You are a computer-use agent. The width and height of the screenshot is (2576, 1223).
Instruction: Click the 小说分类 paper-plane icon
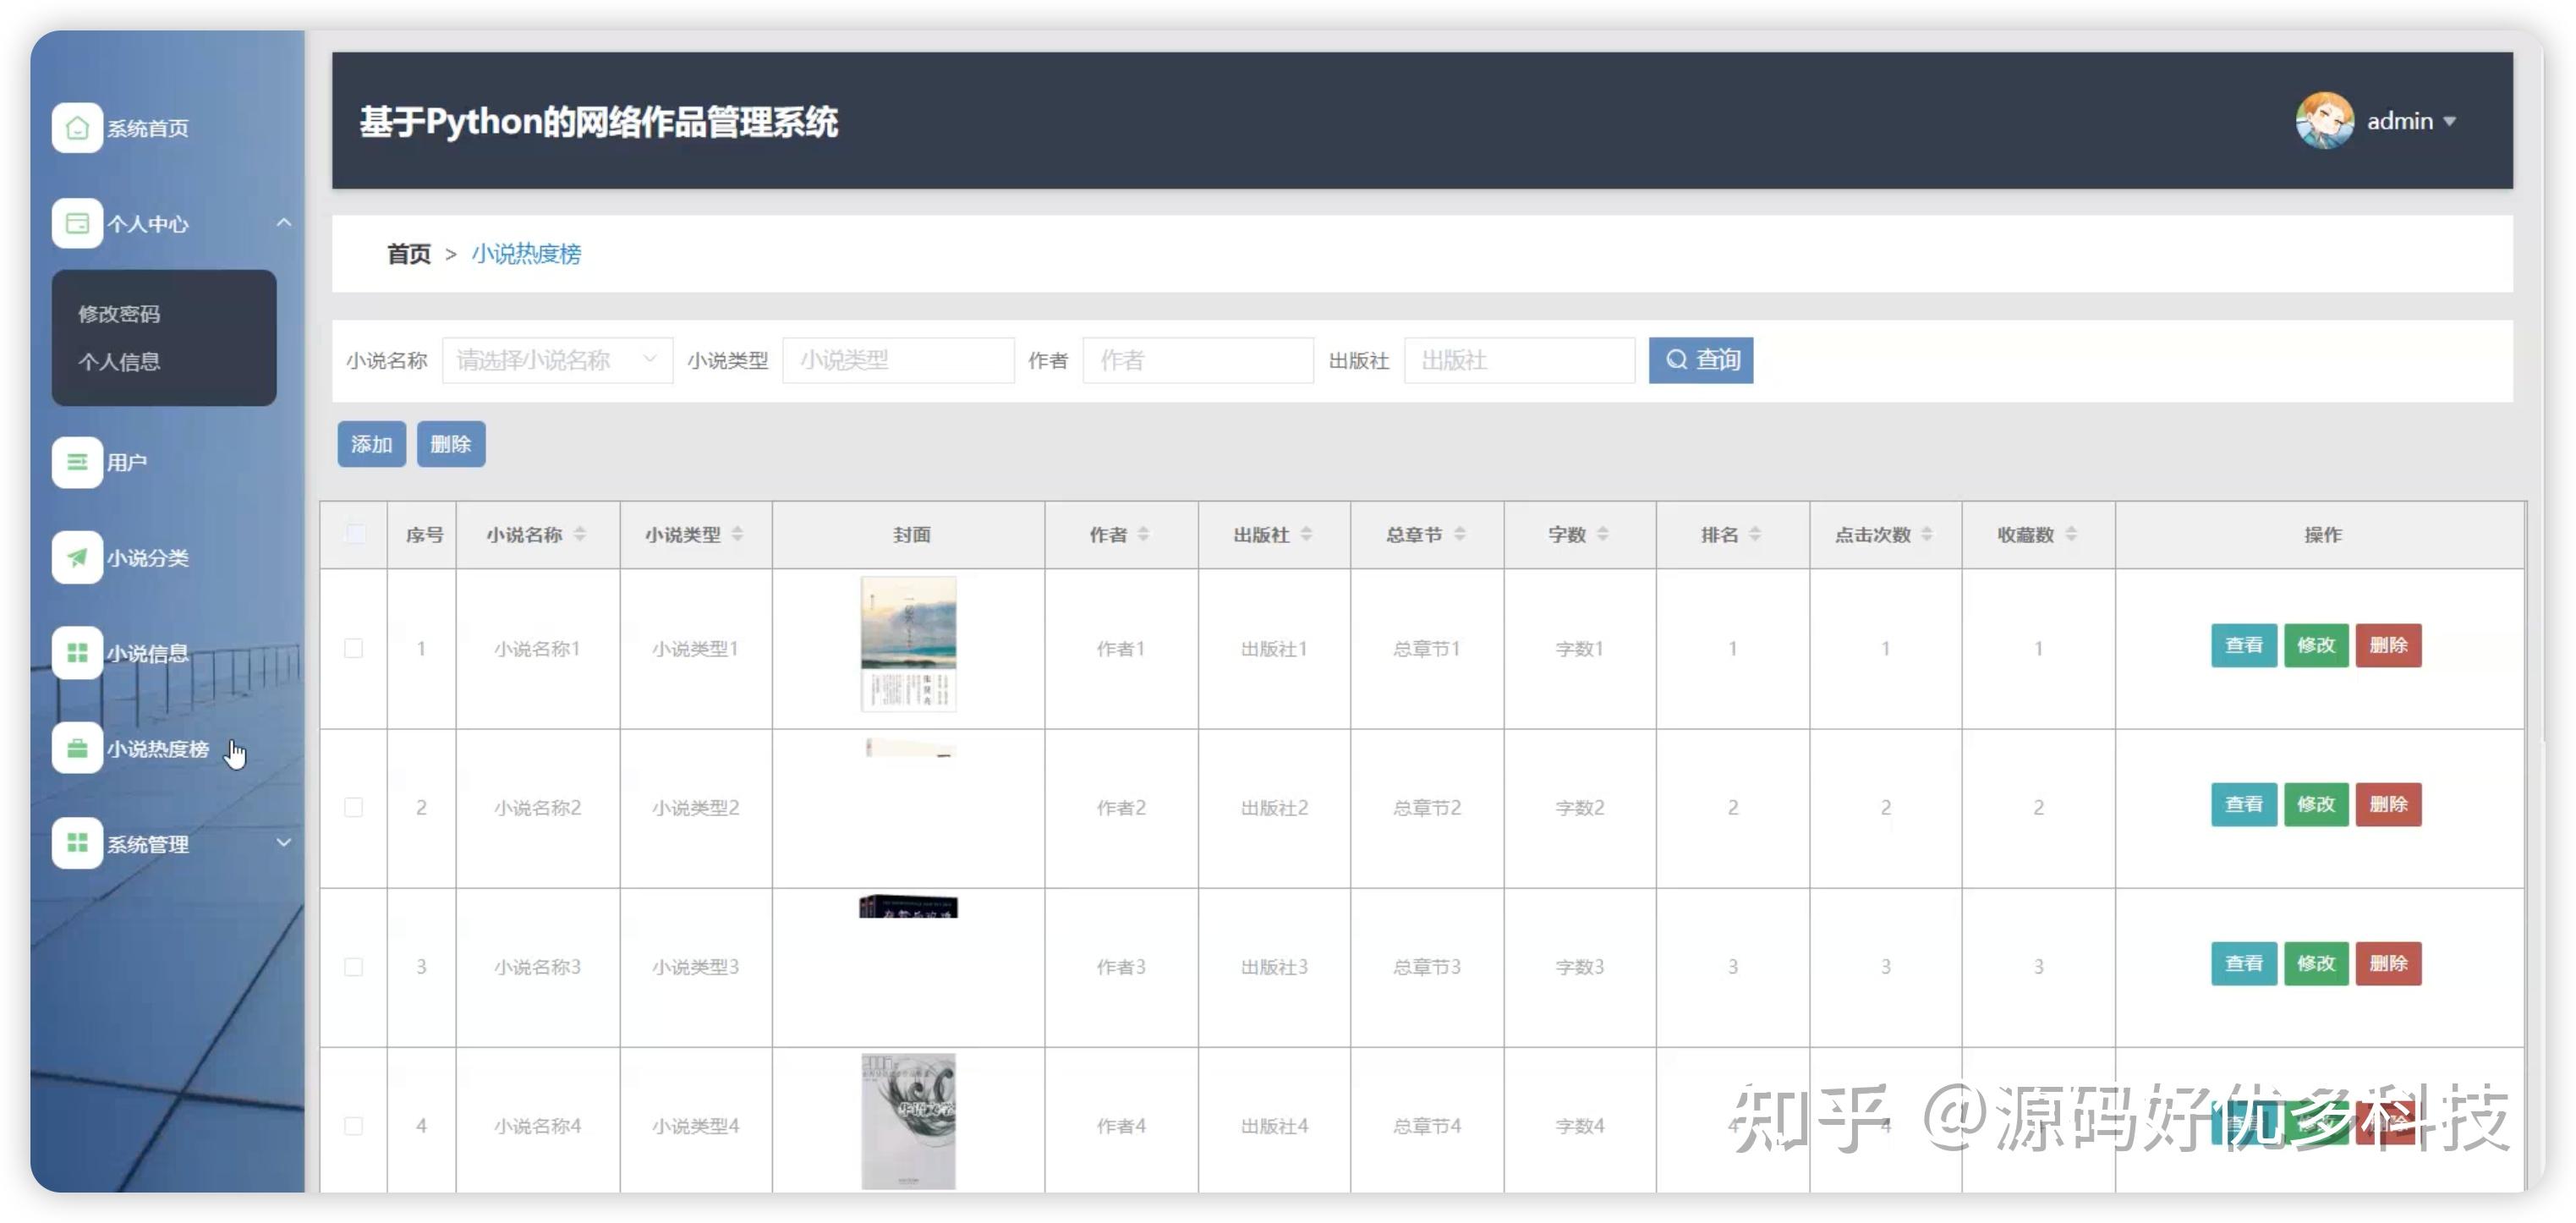(x=77, y=557)
